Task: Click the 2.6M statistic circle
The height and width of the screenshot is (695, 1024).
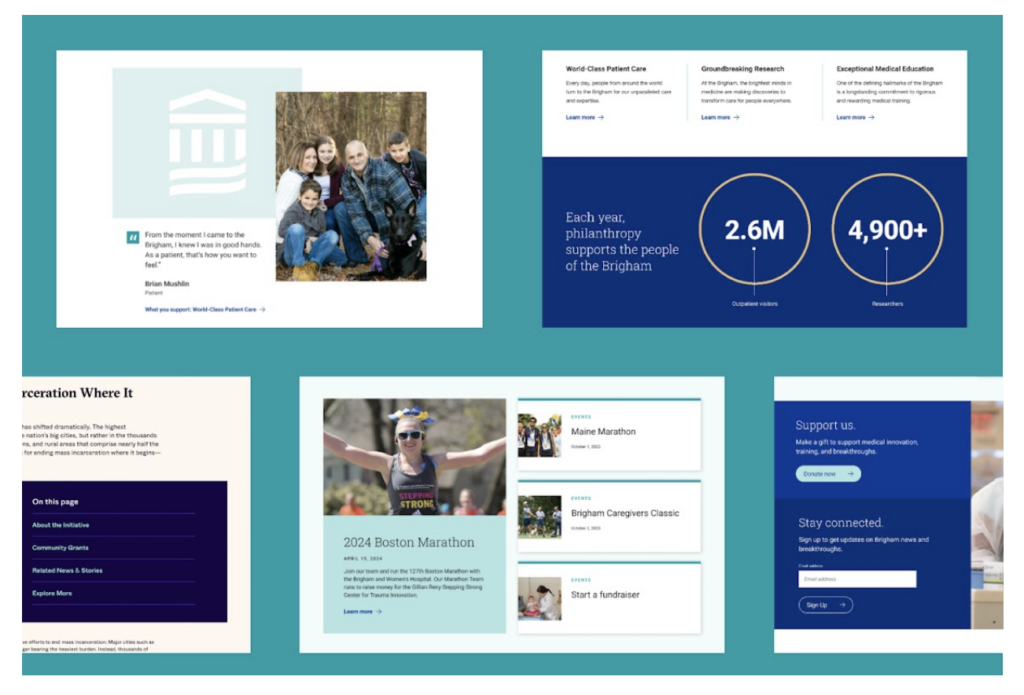Action: (754, 229)
